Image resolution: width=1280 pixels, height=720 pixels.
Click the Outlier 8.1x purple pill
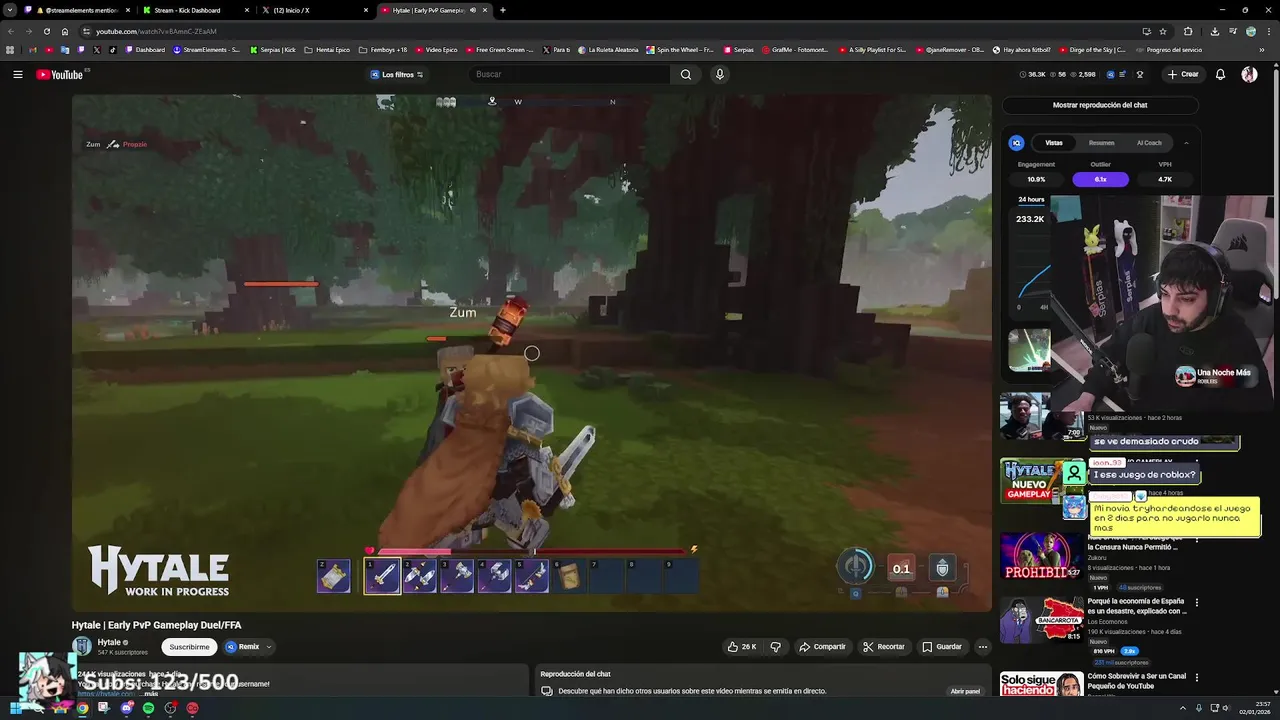1100,179
